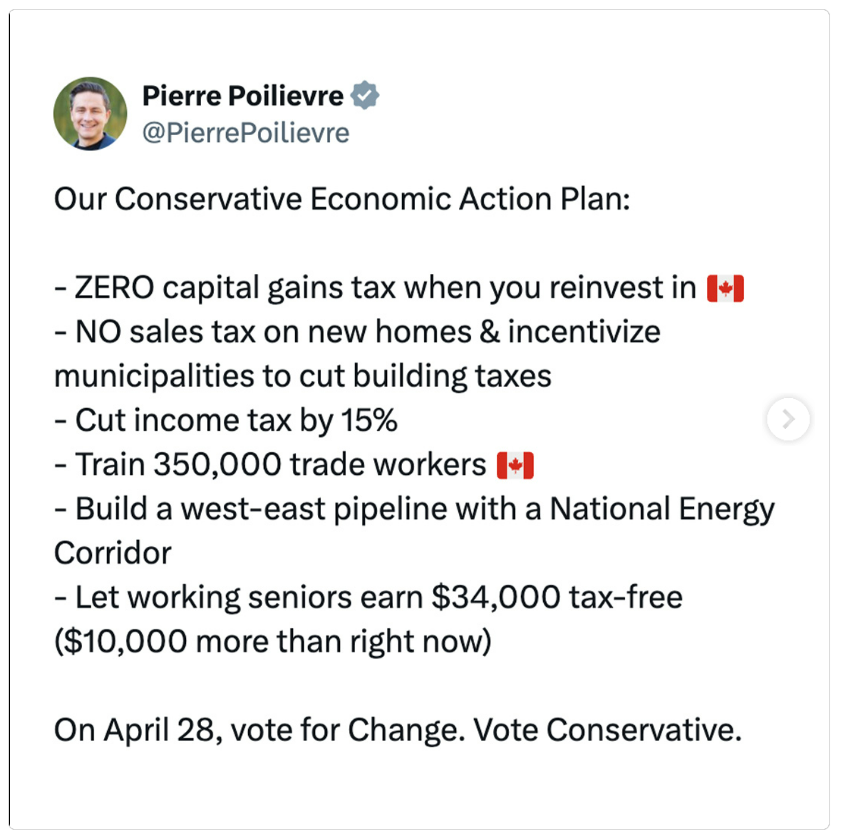Click "municipalities to cut building taxes" text
The width and height of the screenshot is (843, 839).
tap(302, 376)
